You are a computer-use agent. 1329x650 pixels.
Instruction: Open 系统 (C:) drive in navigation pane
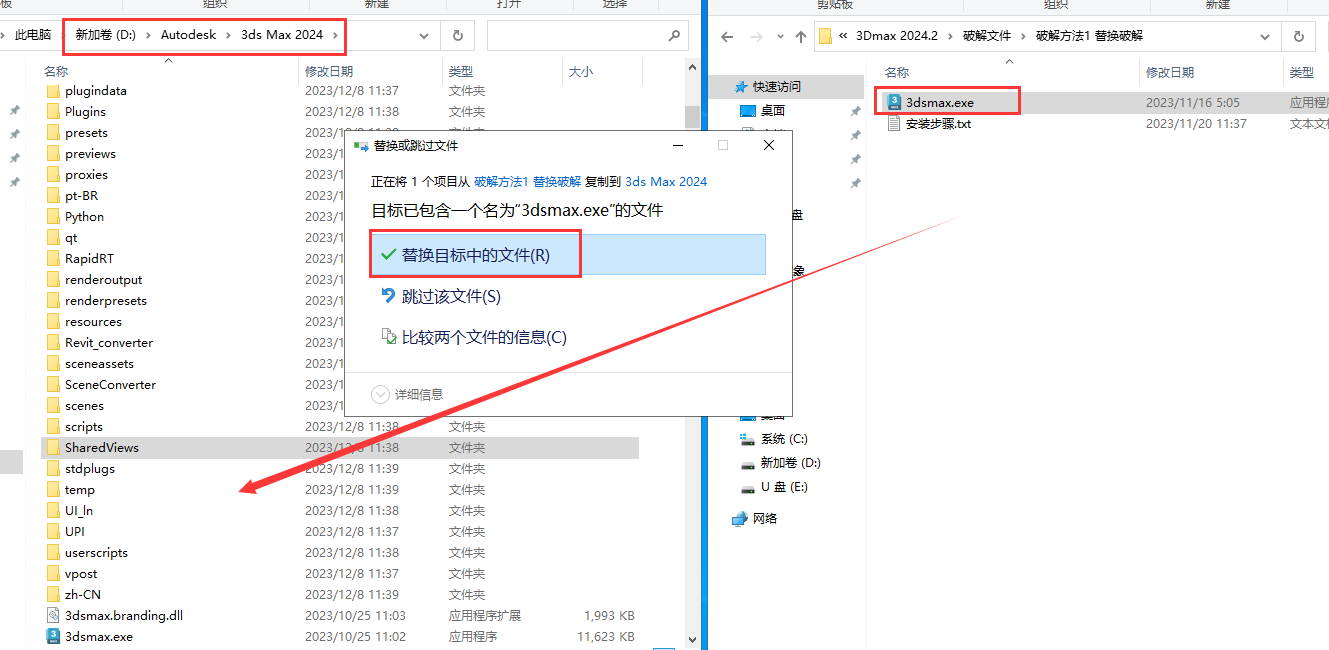(x=784, y=439)
